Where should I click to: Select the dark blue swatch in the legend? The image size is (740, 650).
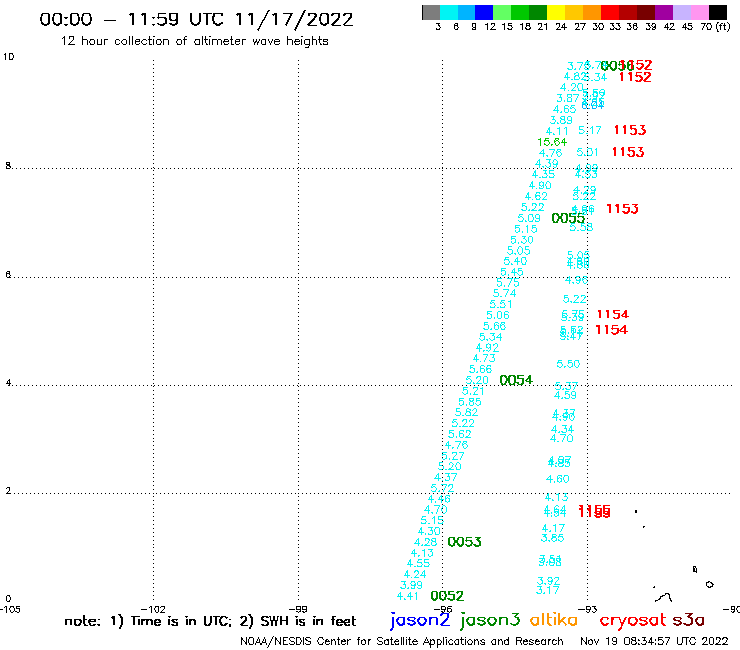pyautogui.click(x=484, y=12)
